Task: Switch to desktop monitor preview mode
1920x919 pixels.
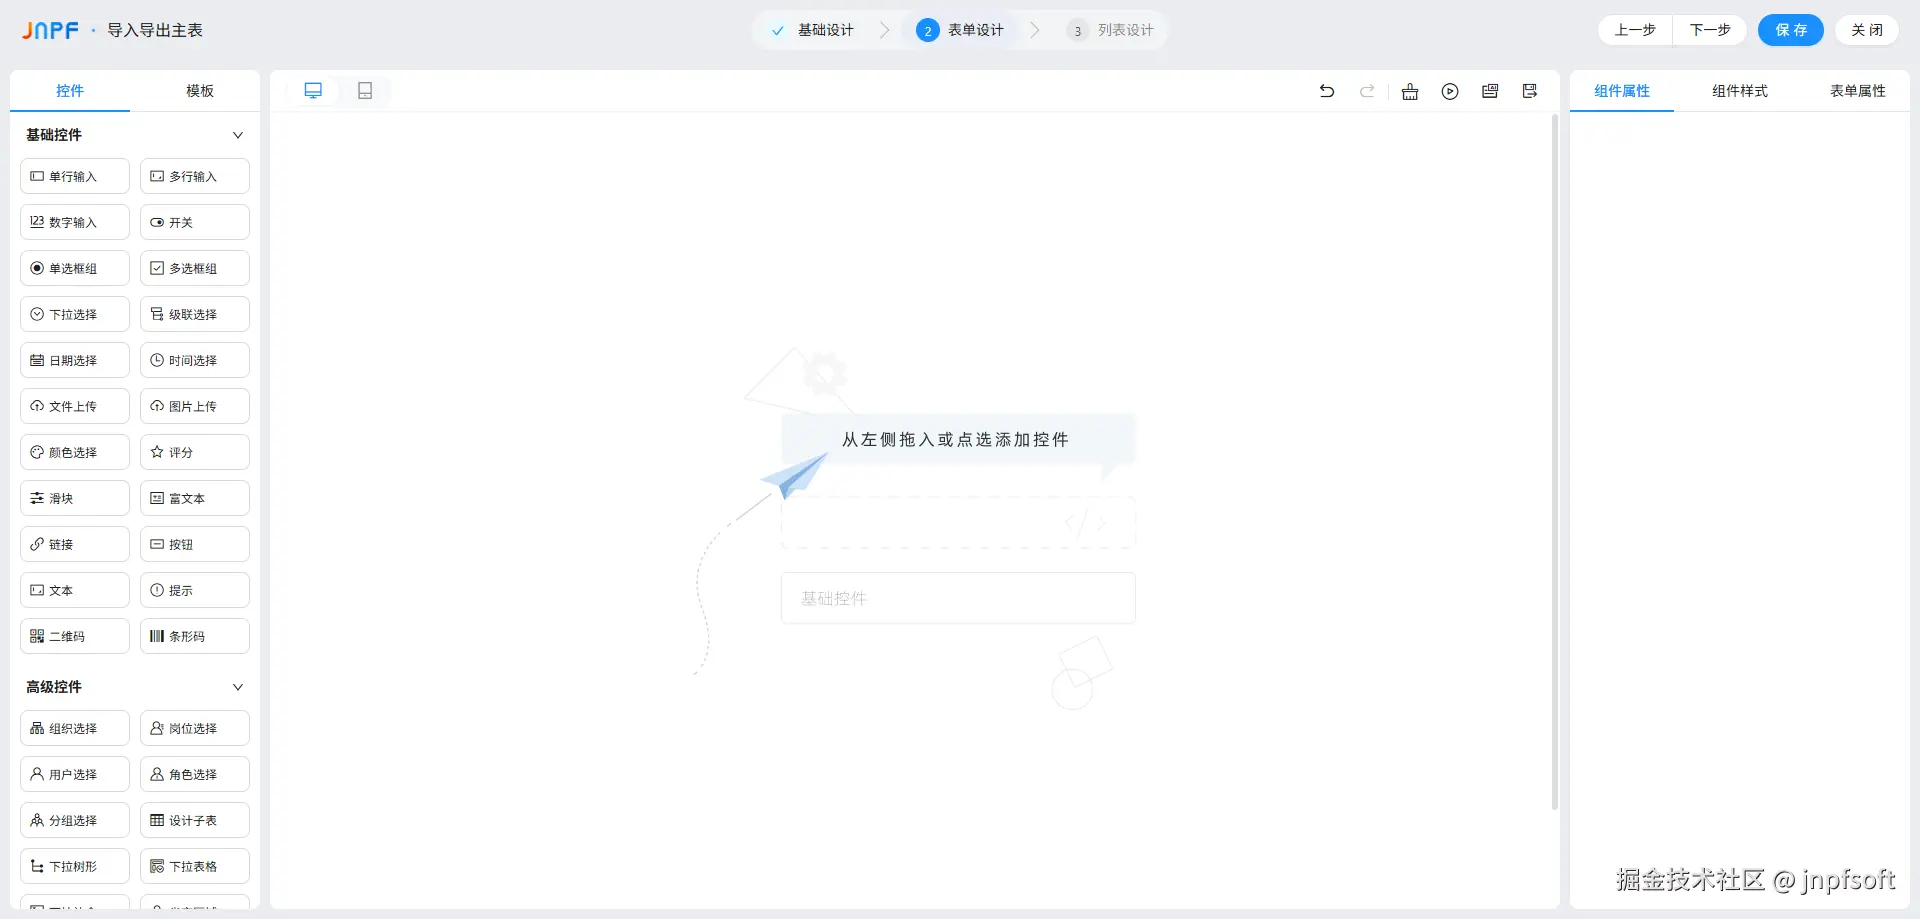Action: 313,91
